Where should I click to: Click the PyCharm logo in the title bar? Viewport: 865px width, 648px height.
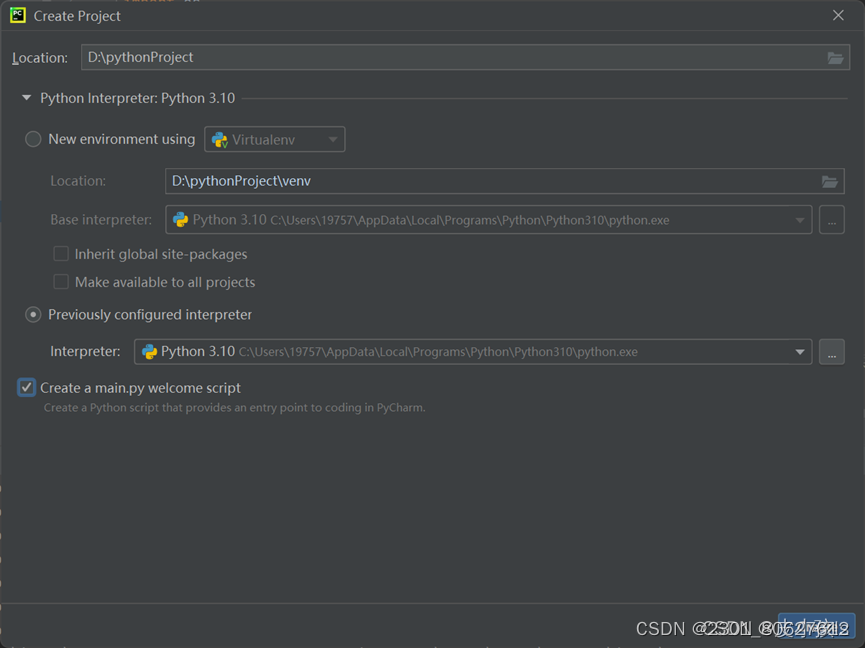pos(16,16)
